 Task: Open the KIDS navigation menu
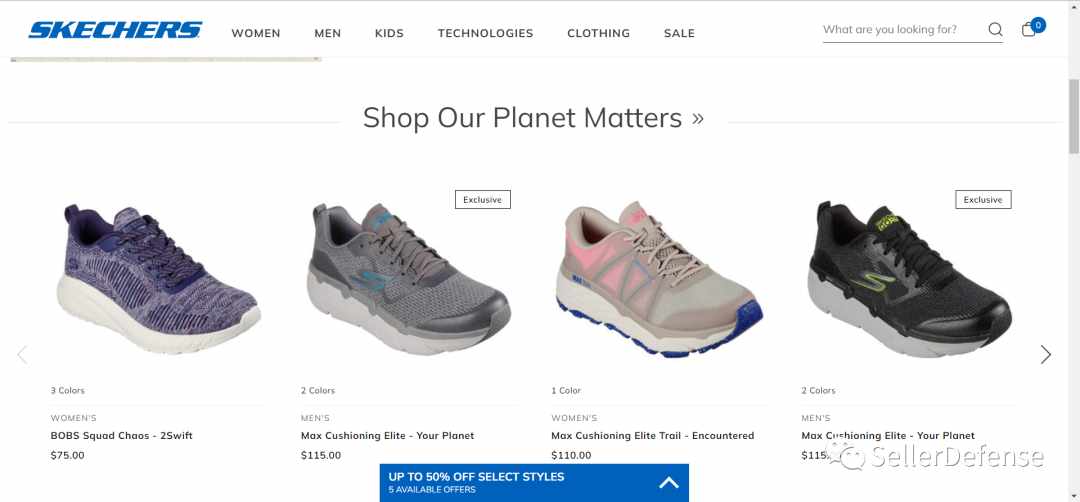click(389, 33)
